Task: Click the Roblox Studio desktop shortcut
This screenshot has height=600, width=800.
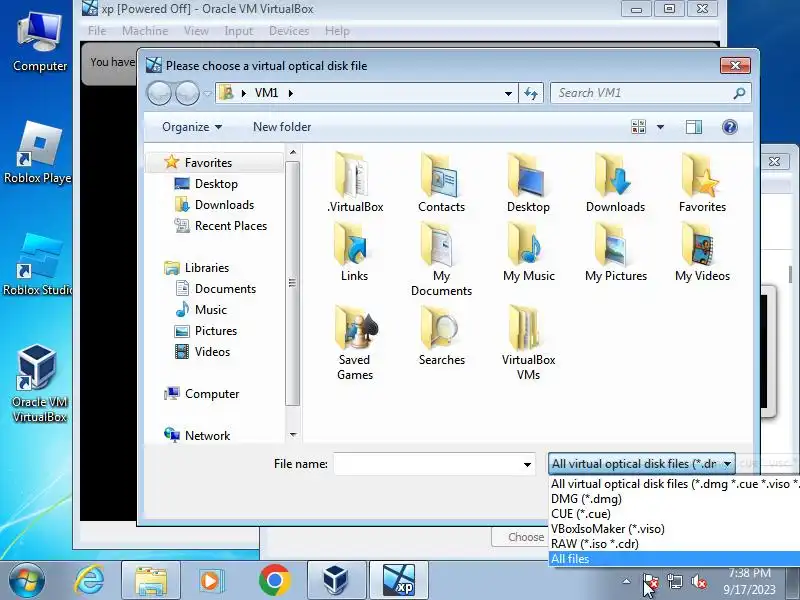Action: pyautogui.click(x=38, y=264)
